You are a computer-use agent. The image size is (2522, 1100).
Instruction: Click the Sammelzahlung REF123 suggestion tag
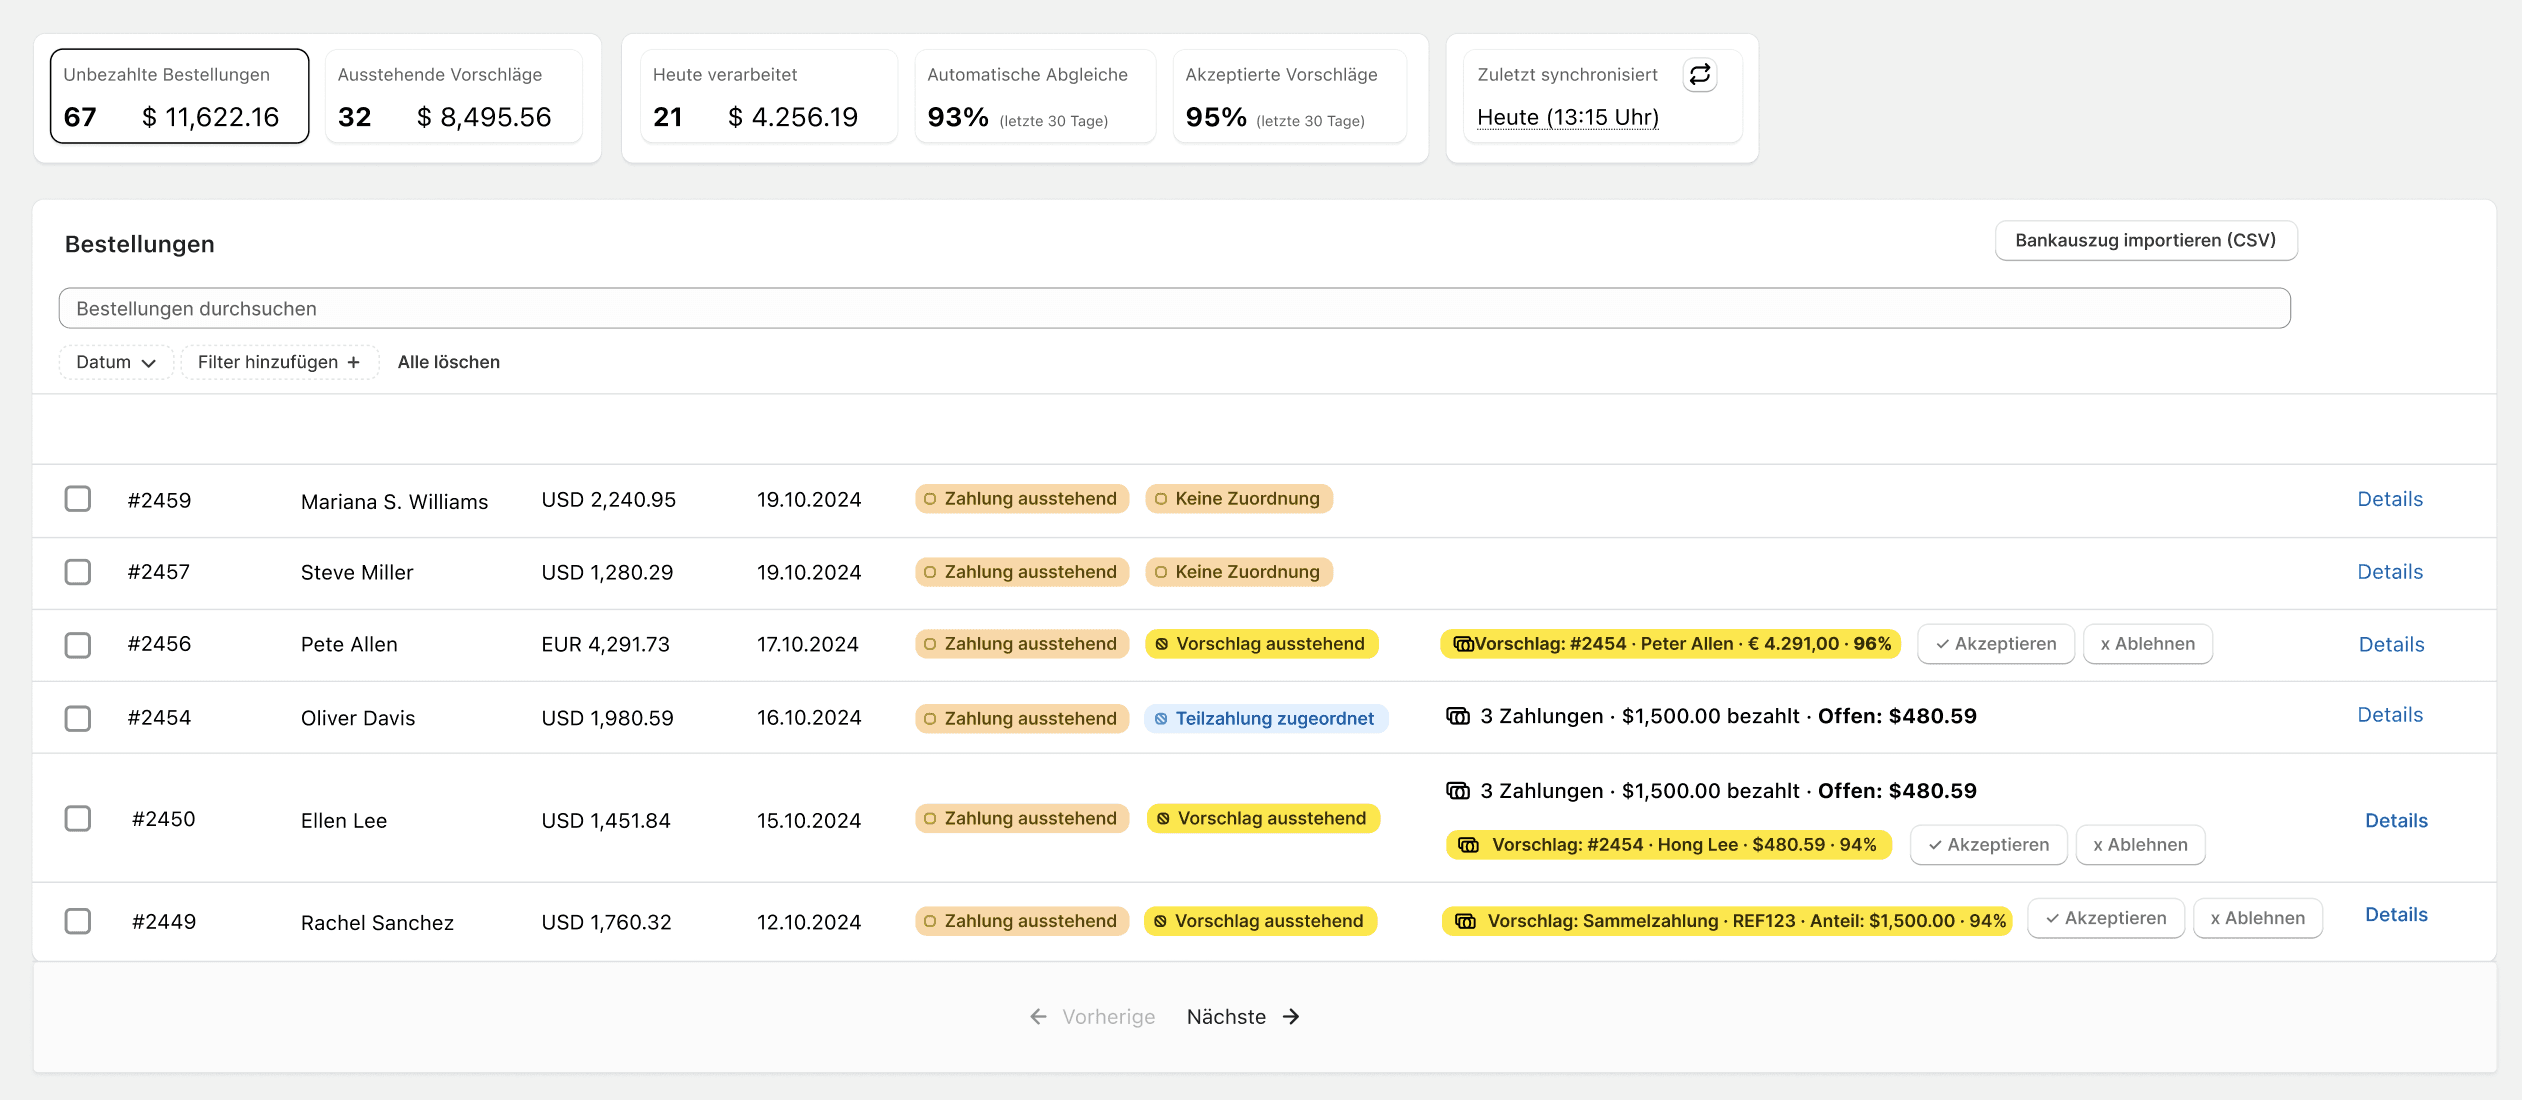click(x=1727, y=921)
